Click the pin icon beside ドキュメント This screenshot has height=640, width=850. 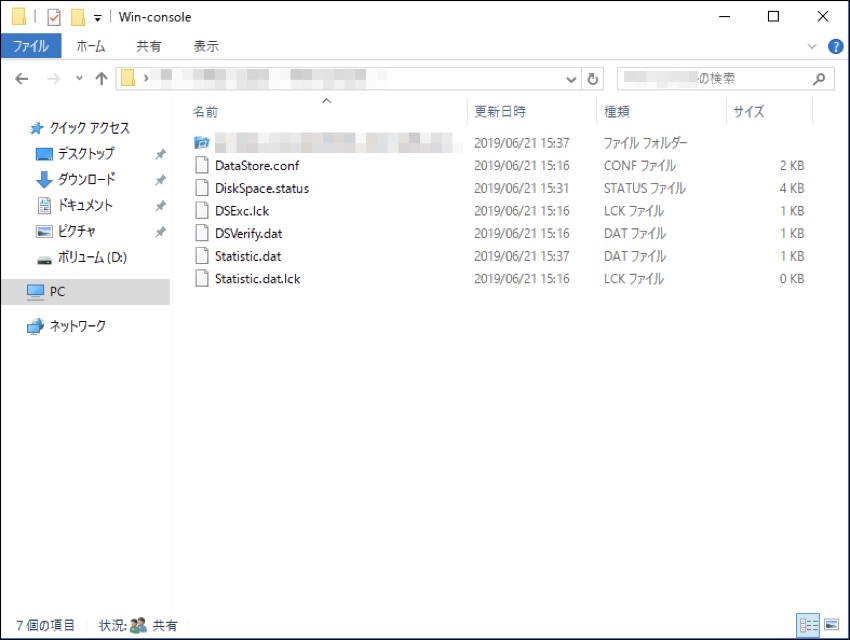[x=160, y=206]
